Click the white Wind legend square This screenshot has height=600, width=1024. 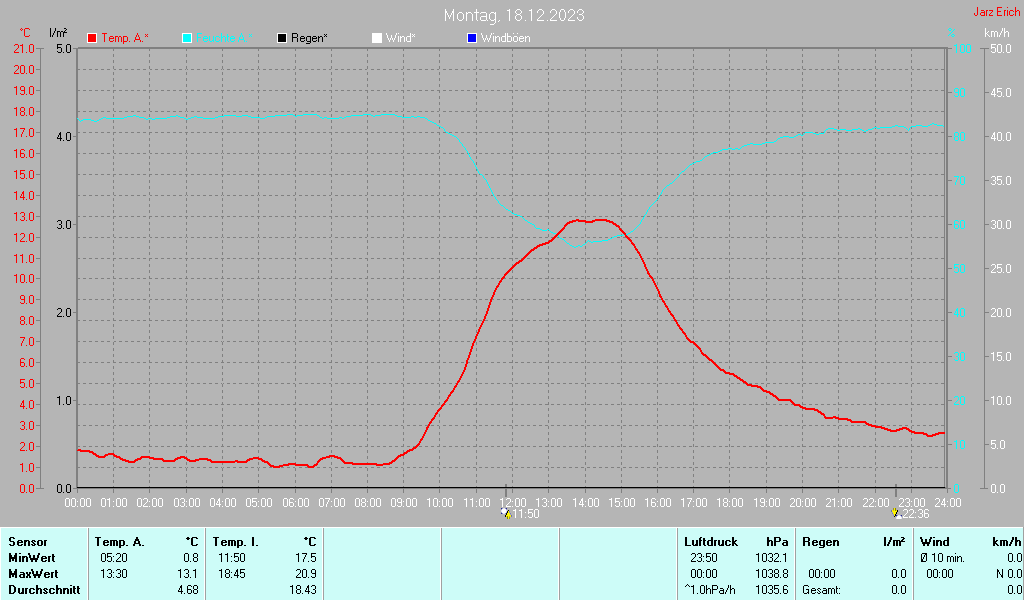click(x=377, y=38)
